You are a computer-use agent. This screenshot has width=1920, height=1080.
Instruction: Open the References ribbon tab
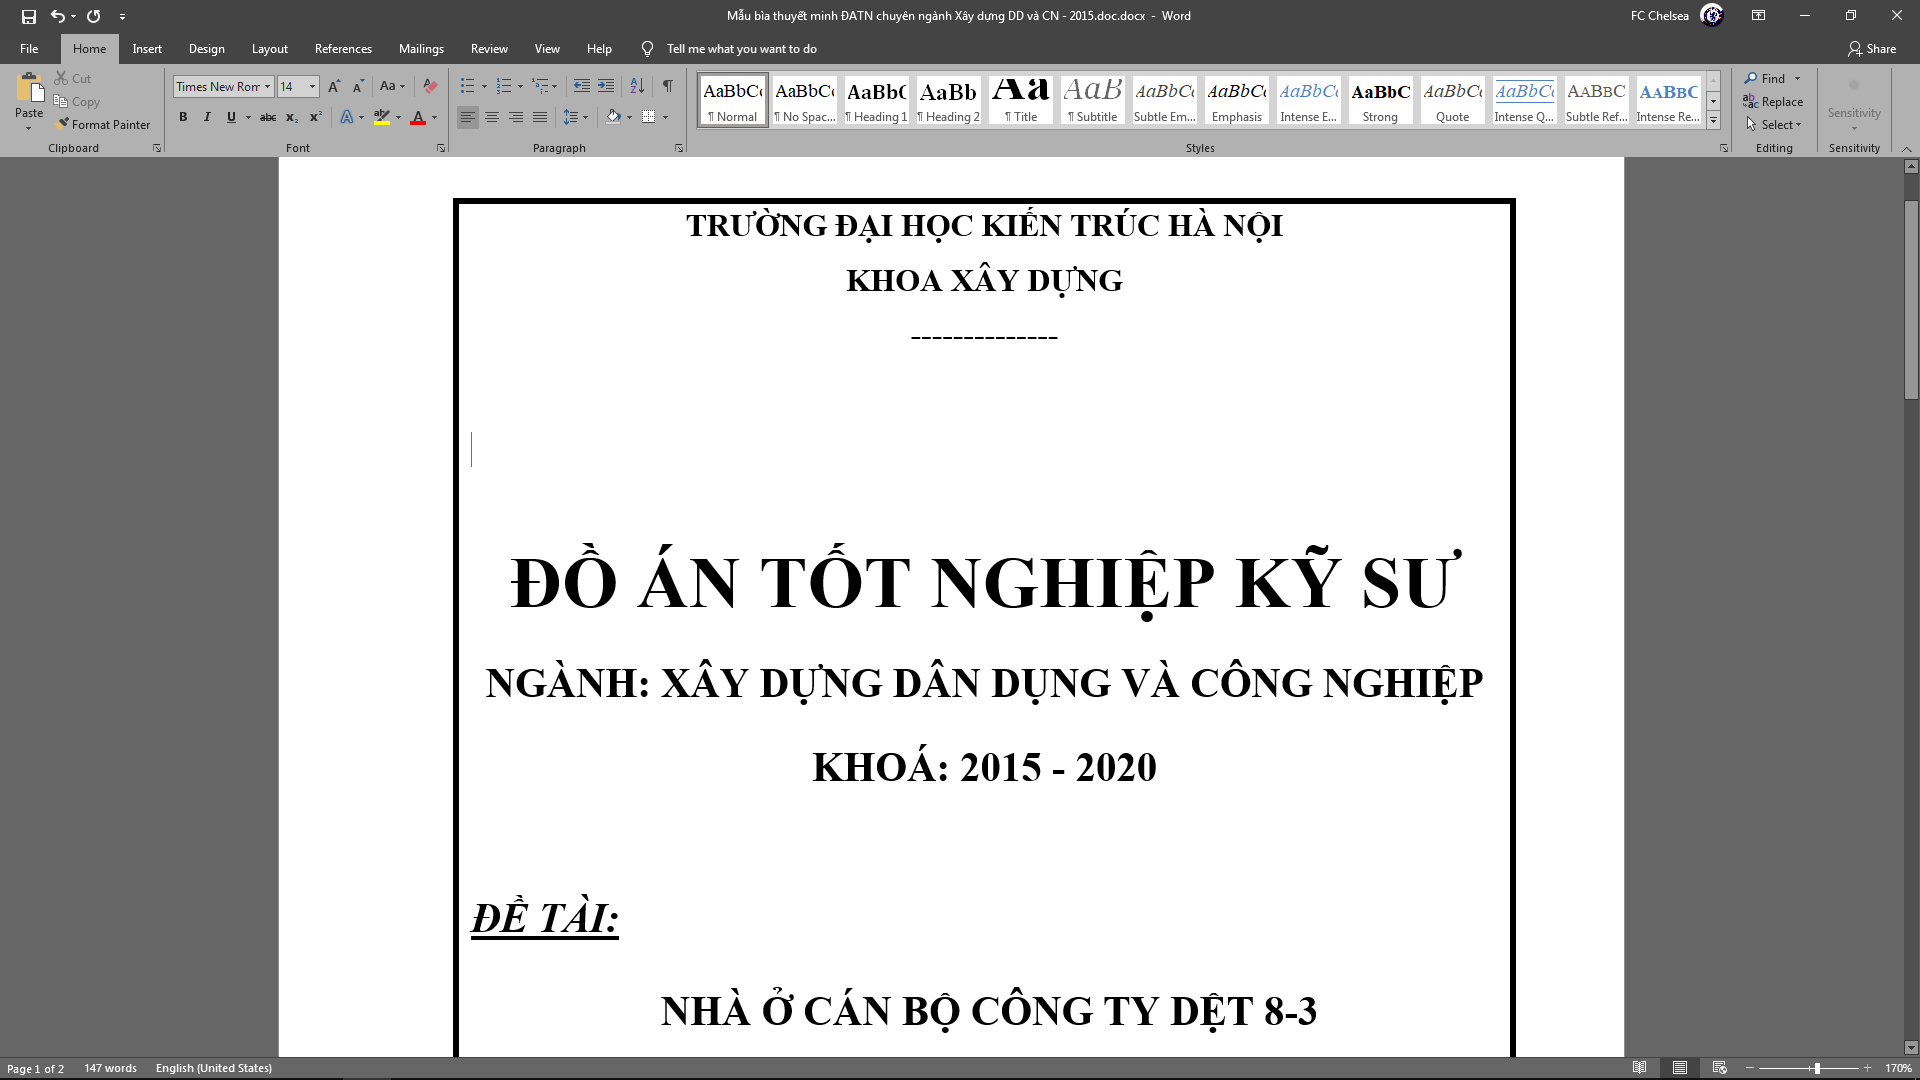343,49
